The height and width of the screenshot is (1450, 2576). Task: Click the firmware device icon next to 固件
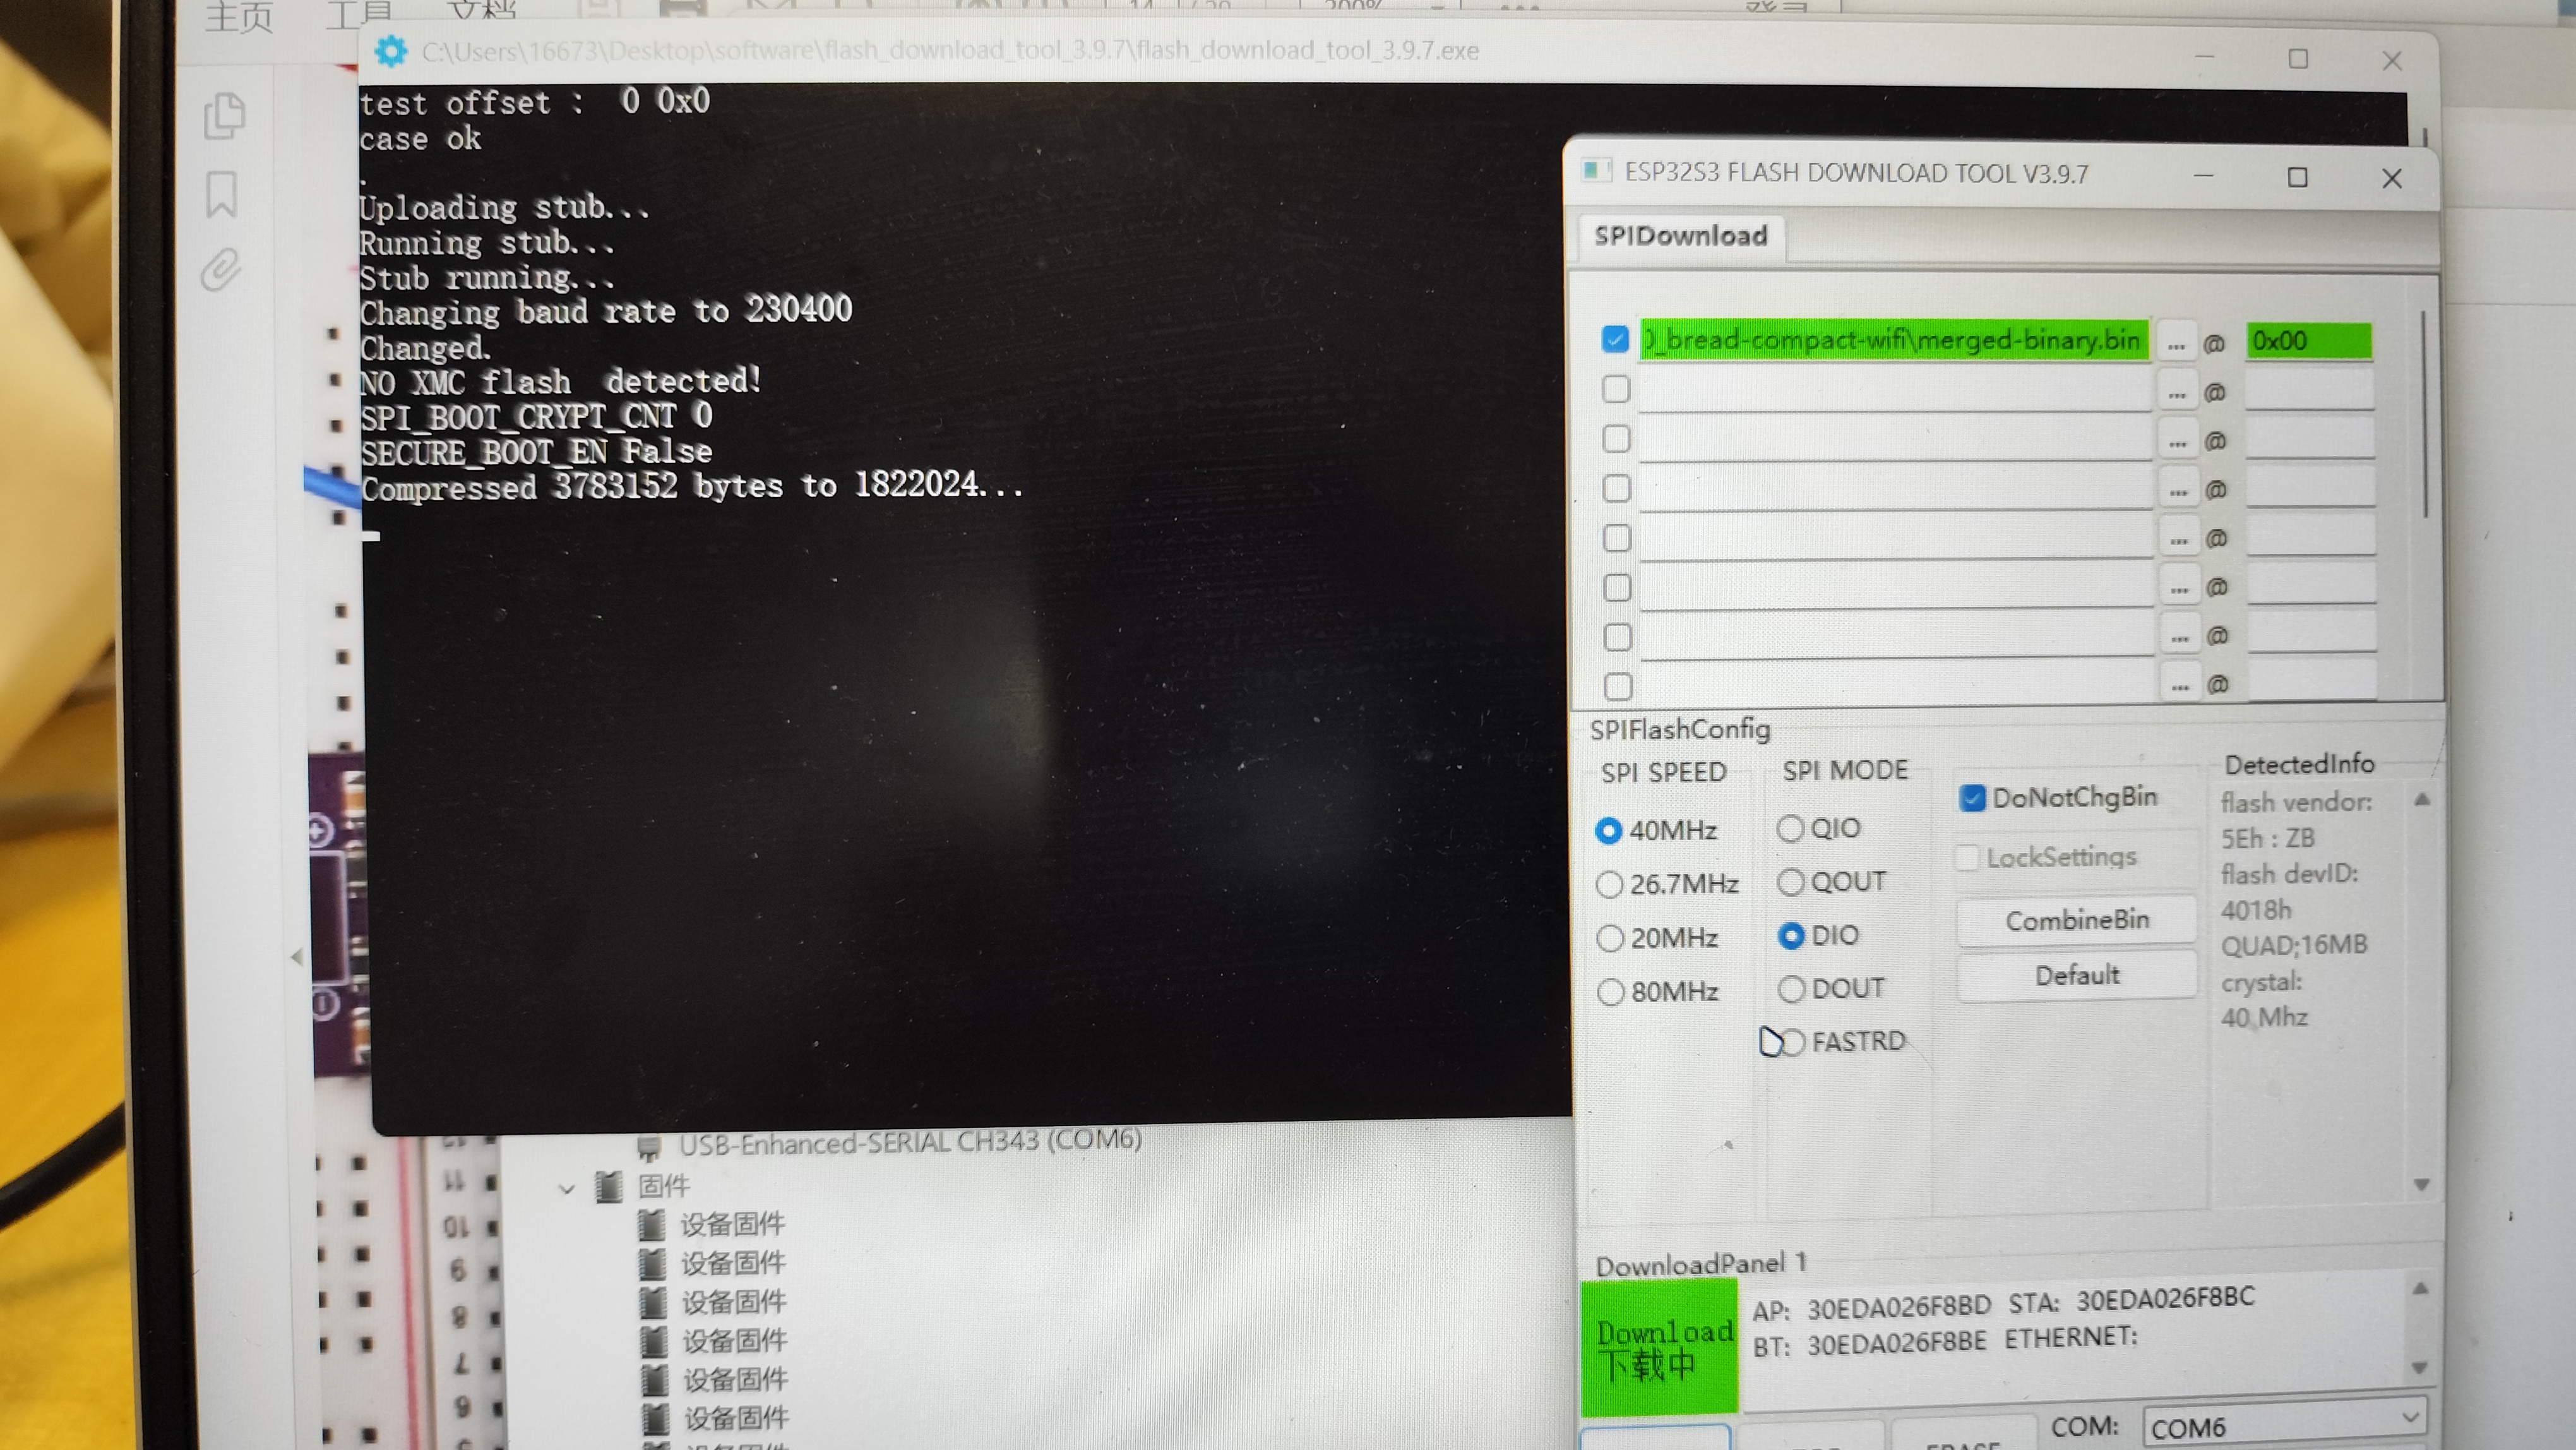[609, 1187]
